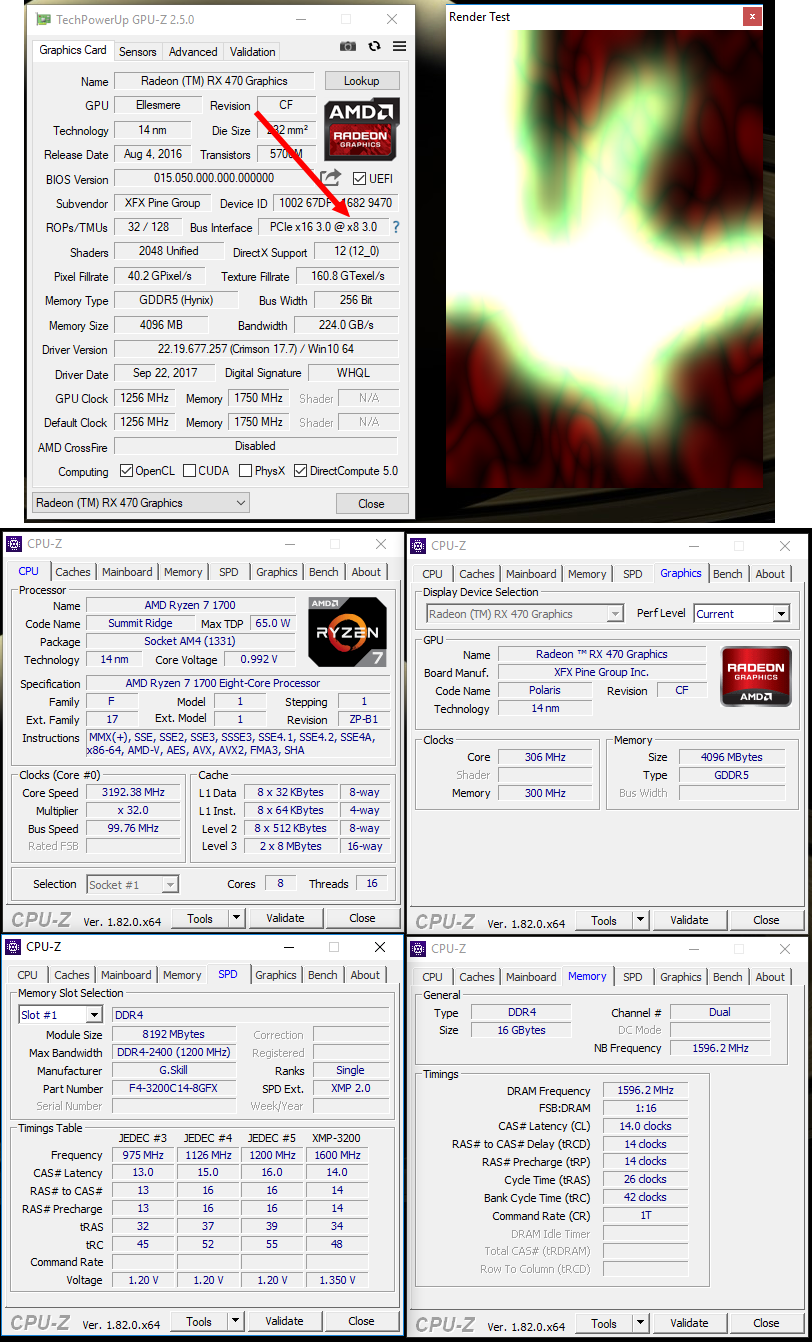This screenshot has width=812, height=1342.
Task: Open the Bench tab in CPU-Z SPD window
Action: [323, 975]
